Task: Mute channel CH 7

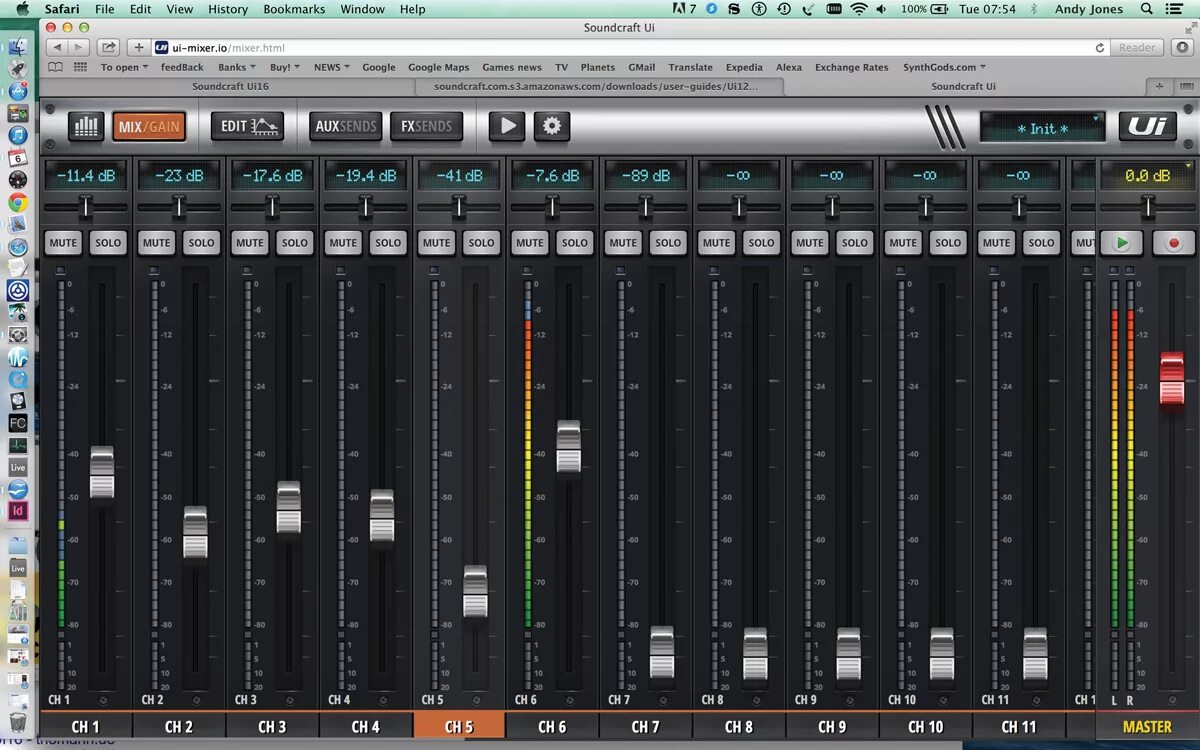Action: pyautogui.click(x=623, y=243)
